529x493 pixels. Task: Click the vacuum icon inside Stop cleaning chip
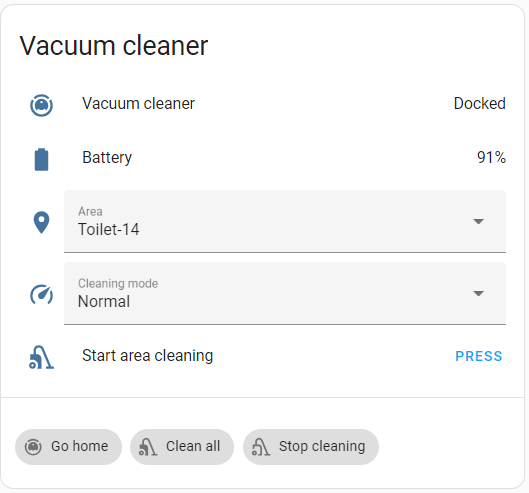[x=261, y=447]
